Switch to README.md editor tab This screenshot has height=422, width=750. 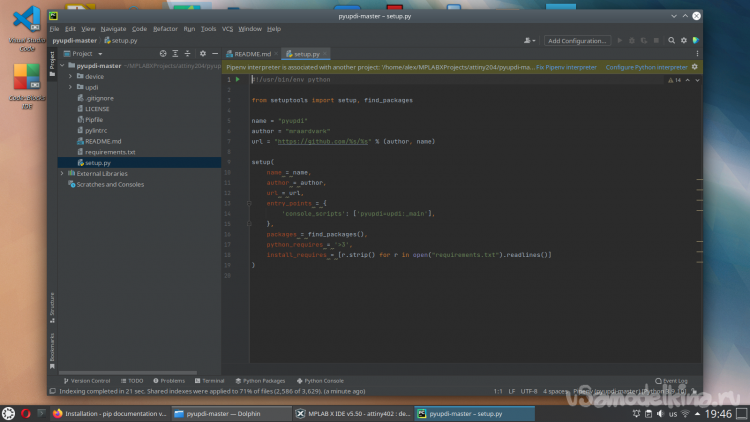251,53
